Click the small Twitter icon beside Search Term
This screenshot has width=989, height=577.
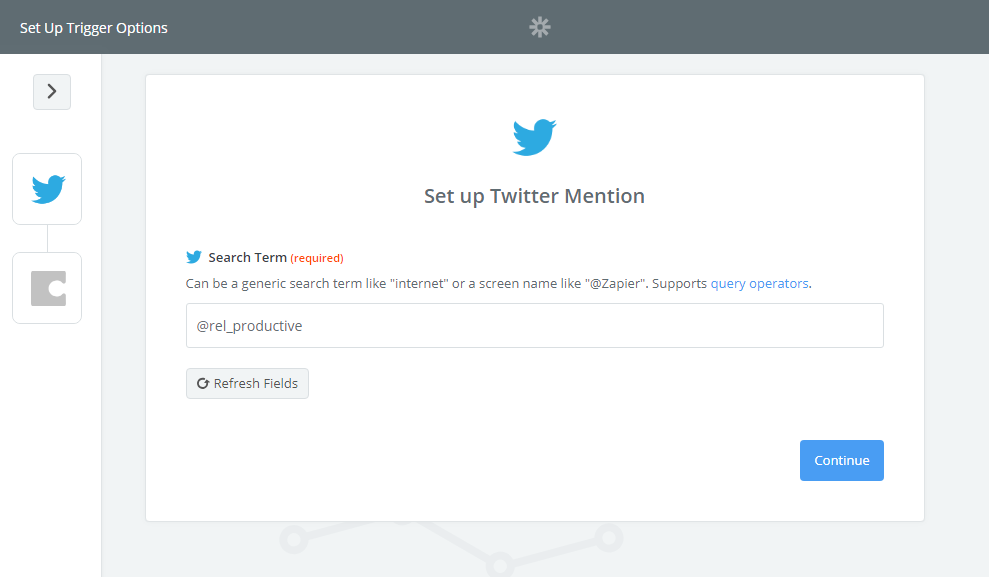coord(194,257)
